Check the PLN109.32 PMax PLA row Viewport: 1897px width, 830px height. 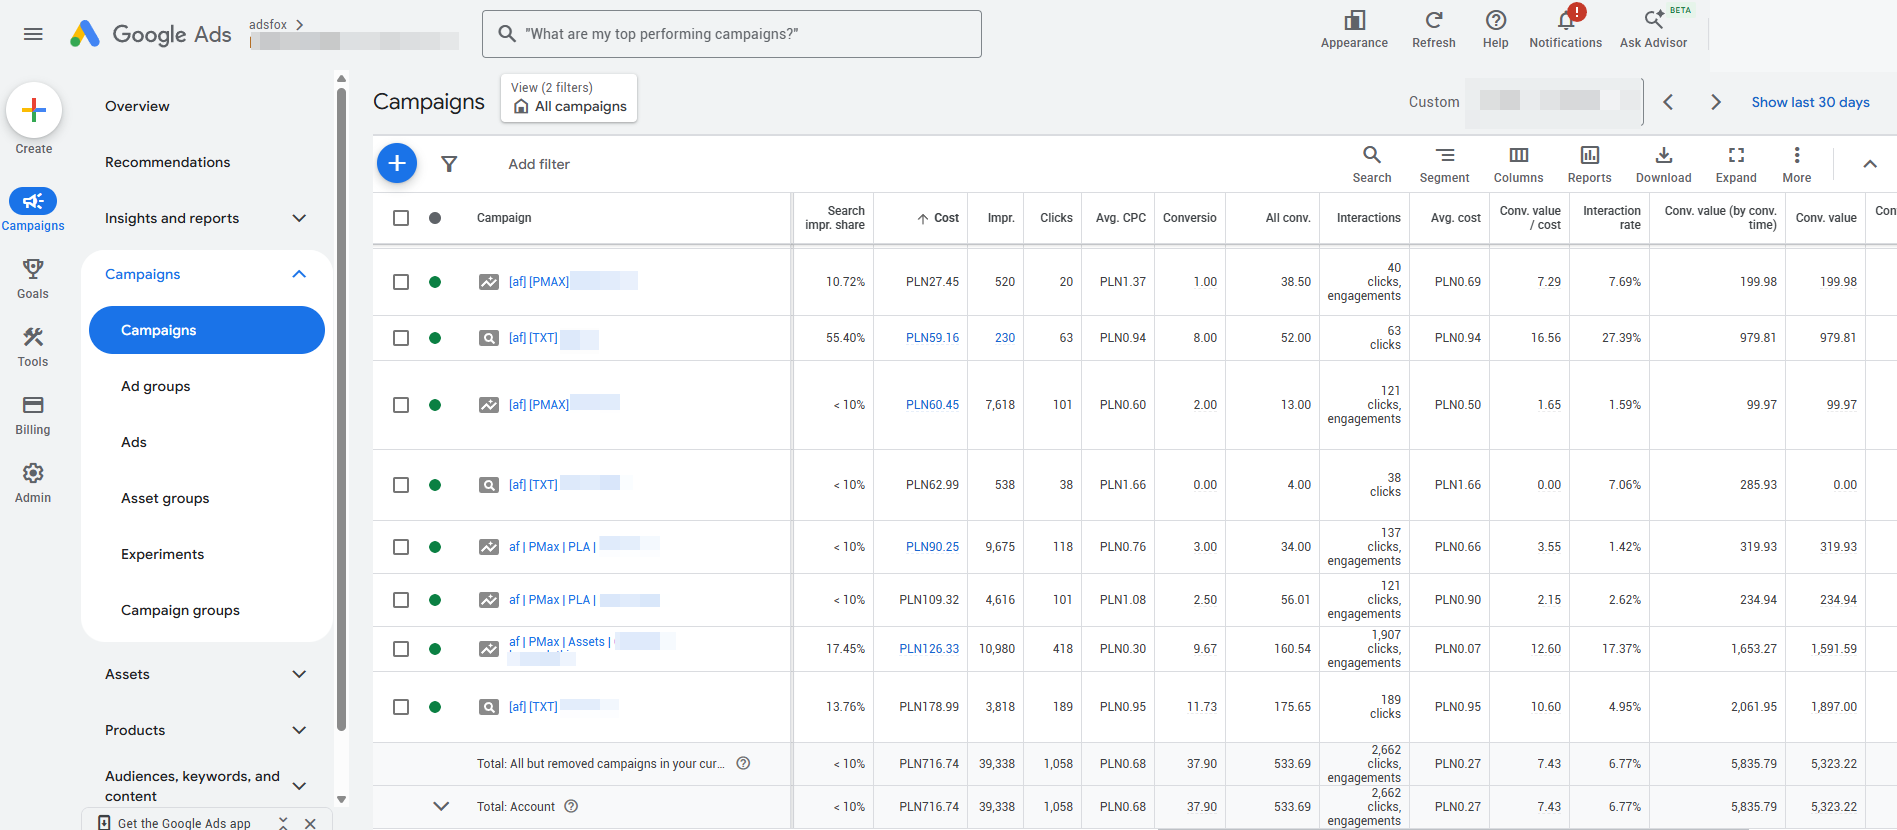point(401,600)
